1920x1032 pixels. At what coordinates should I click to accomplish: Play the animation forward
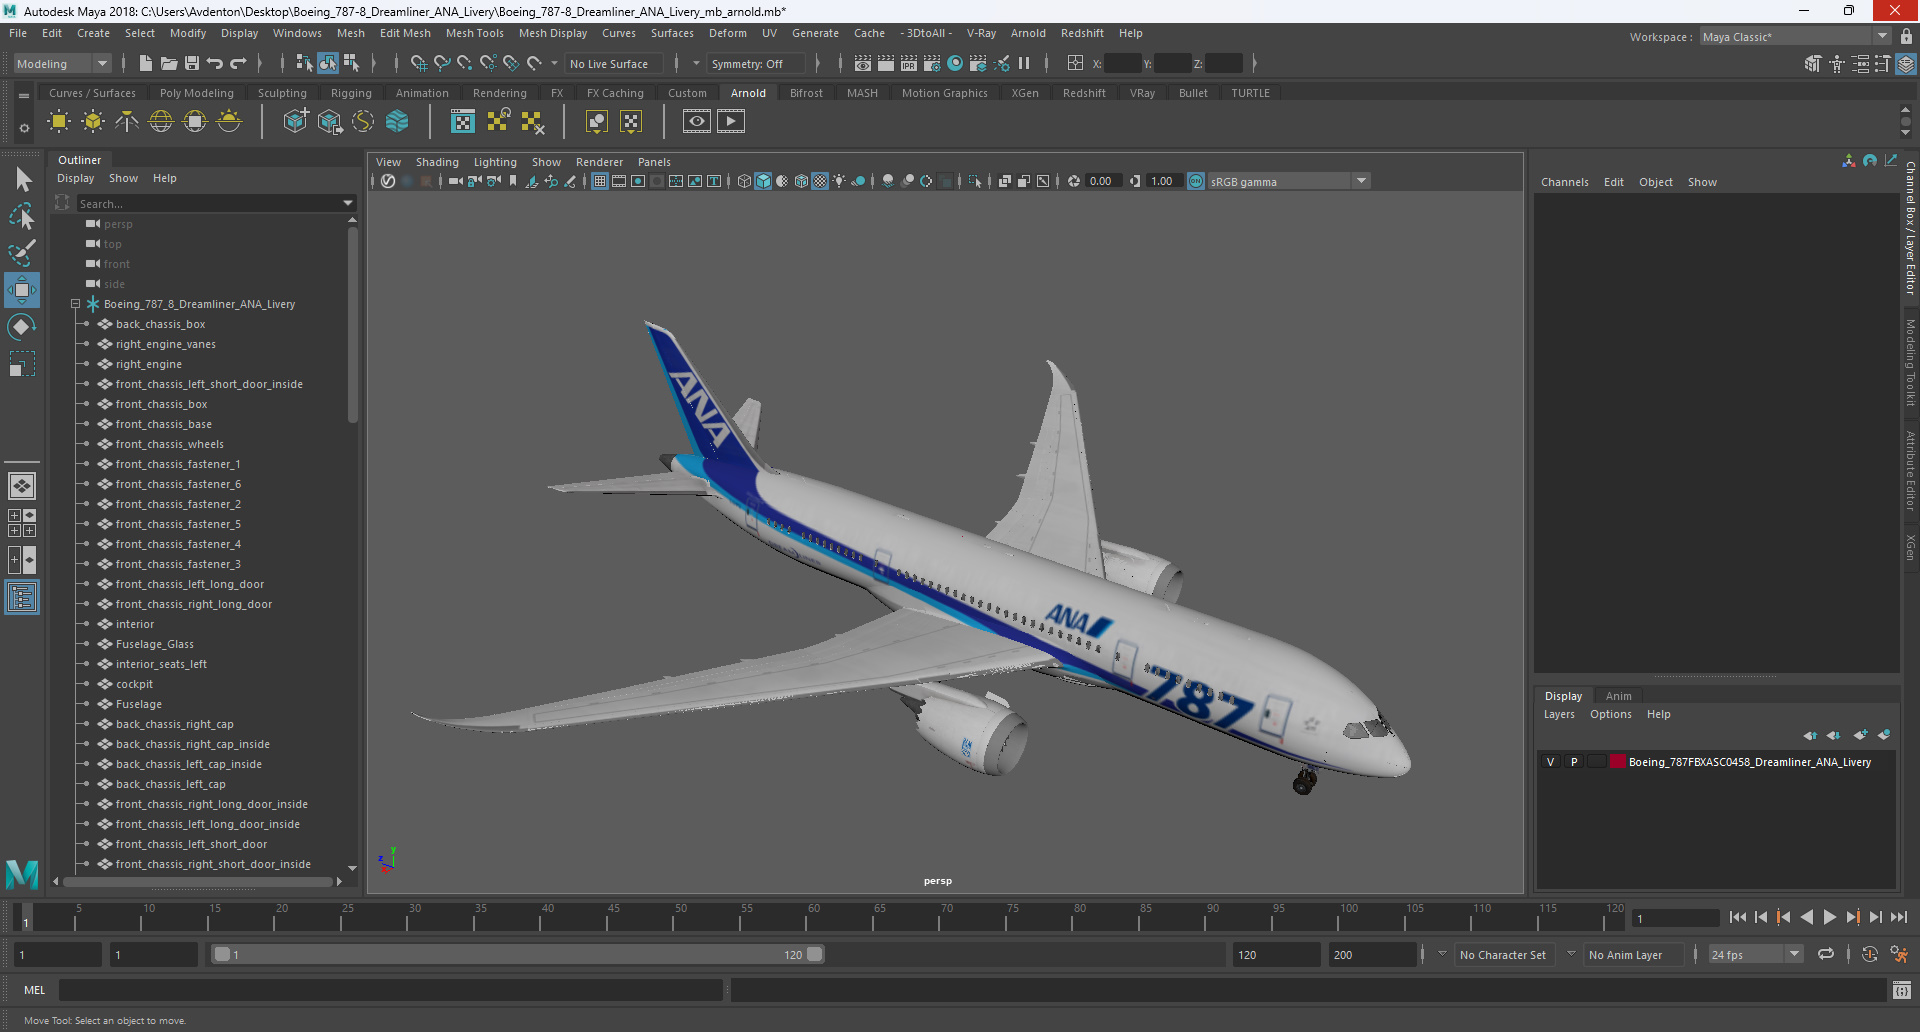[1830, 917]
